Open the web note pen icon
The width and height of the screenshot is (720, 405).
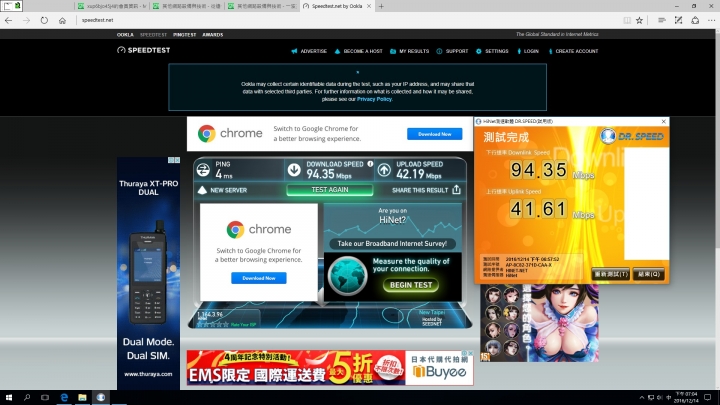(678, 20)
